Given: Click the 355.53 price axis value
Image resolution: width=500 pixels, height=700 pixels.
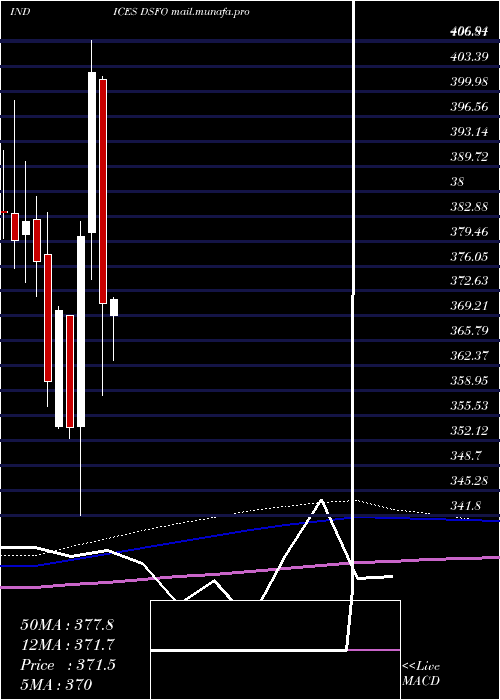Looking at the screenshot, I should click(470, 406).
